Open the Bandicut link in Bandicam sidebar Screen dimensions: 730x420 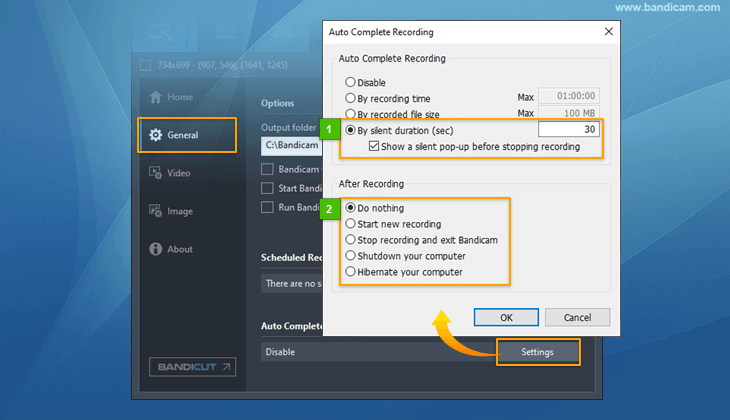pyautogui.click(x=192, y=367)
